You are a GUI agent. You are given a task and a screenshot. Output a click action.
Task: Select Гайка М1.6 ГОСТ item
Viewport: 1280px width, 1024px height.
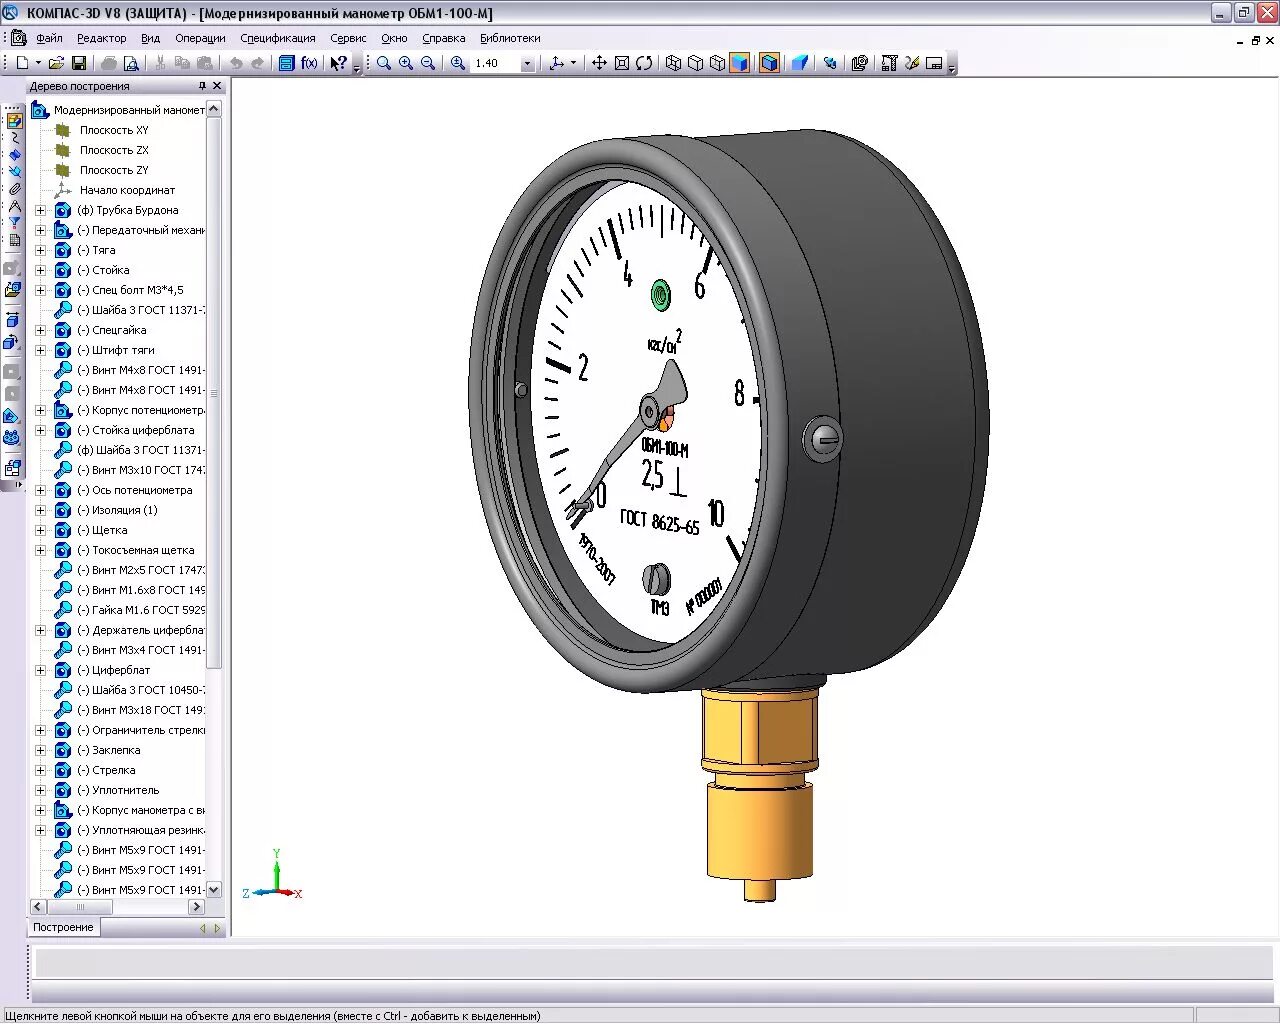142,610
